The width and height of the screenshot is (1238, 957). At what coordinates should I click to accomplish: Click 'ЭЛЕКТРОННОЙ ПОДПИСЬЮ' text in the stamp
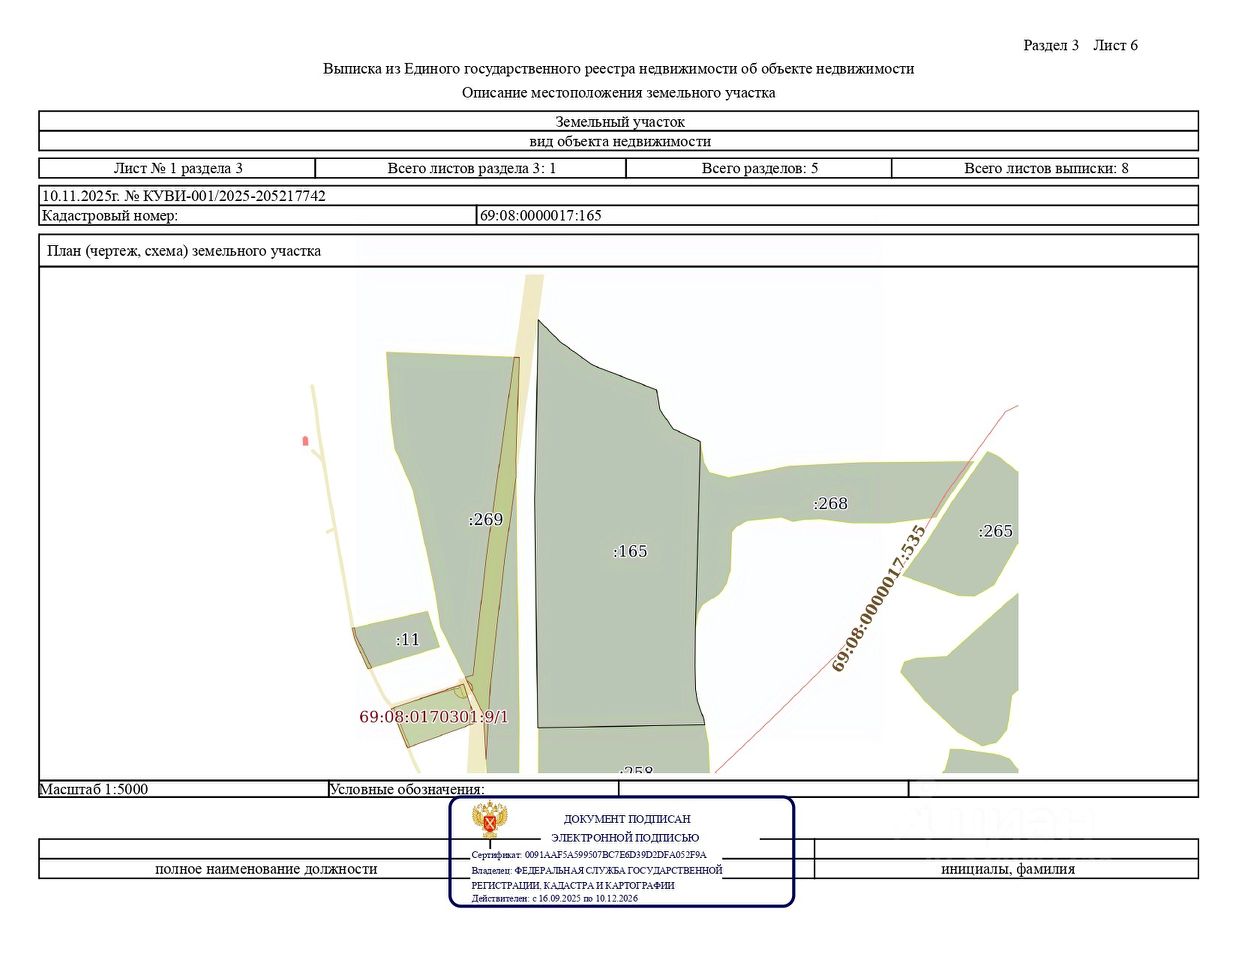click(625, 838)
